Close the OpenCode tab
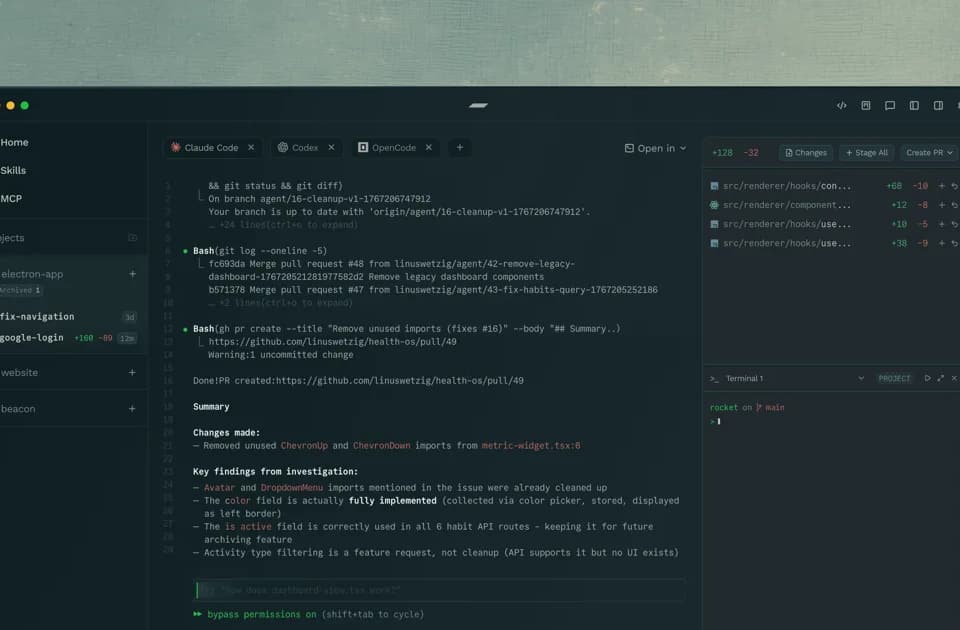 point(429,148)
